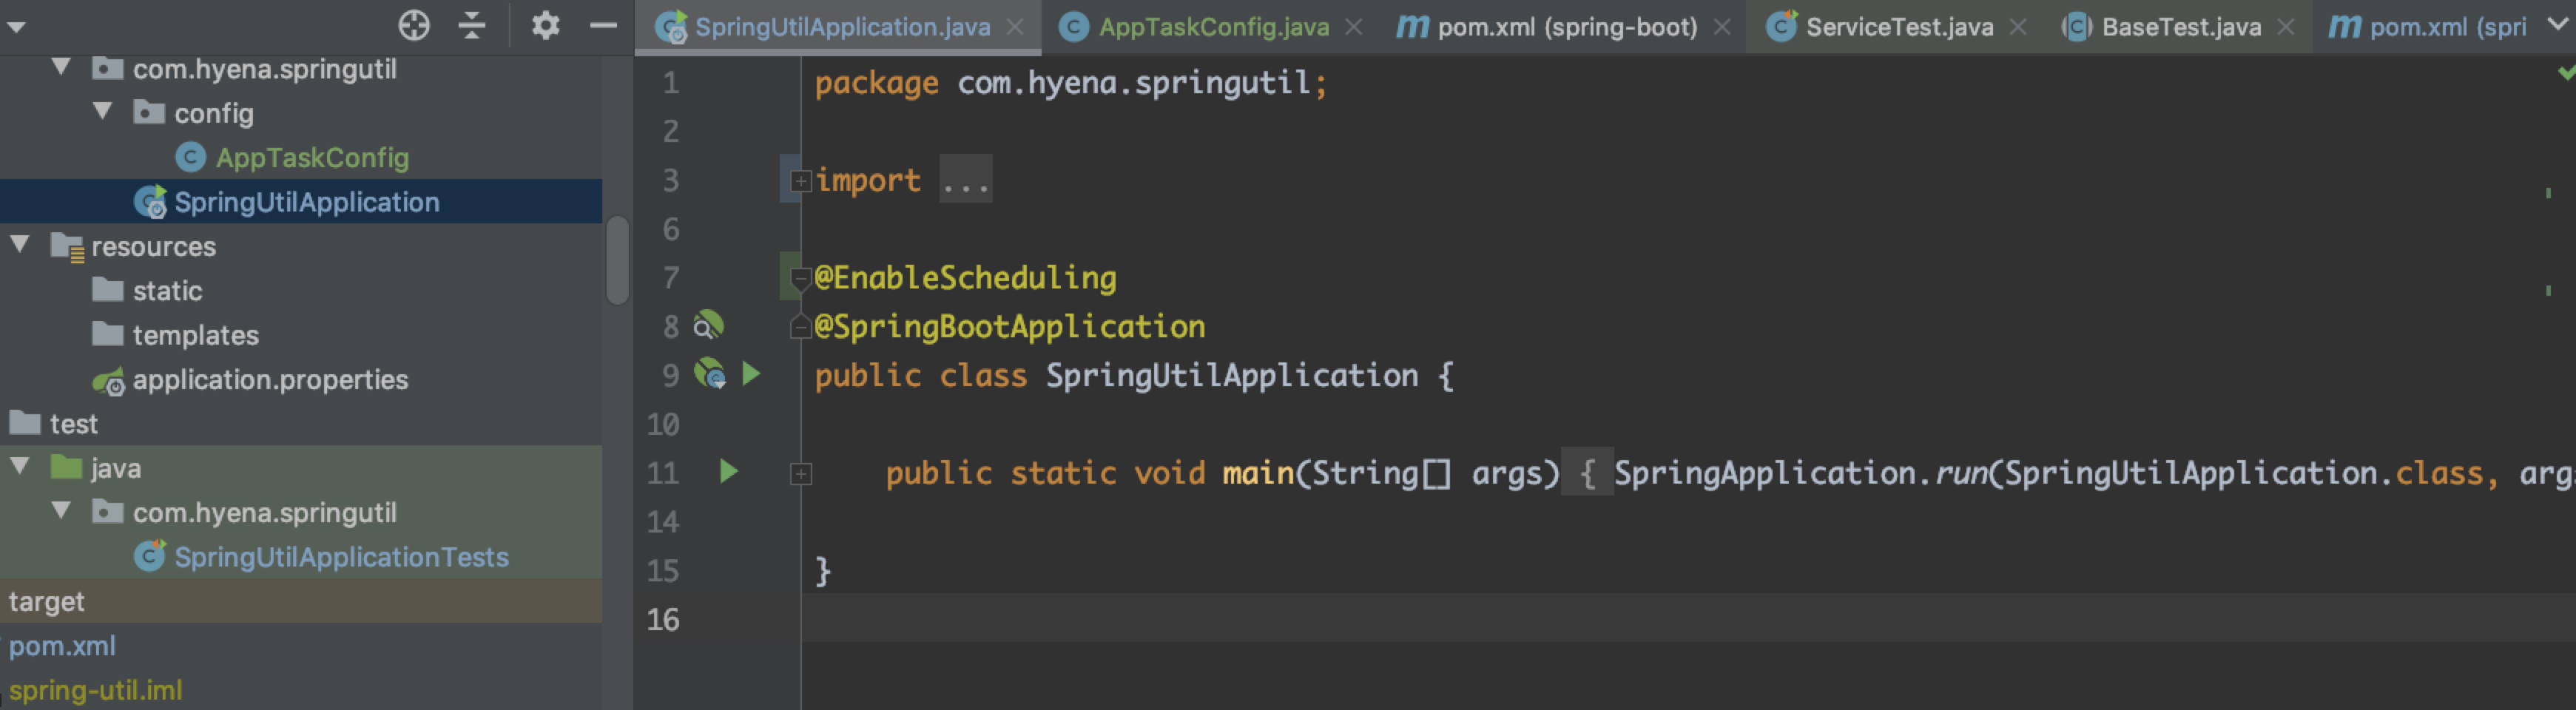Select the templates folder
2576x710 pixels.
click(x=195, y=334)
